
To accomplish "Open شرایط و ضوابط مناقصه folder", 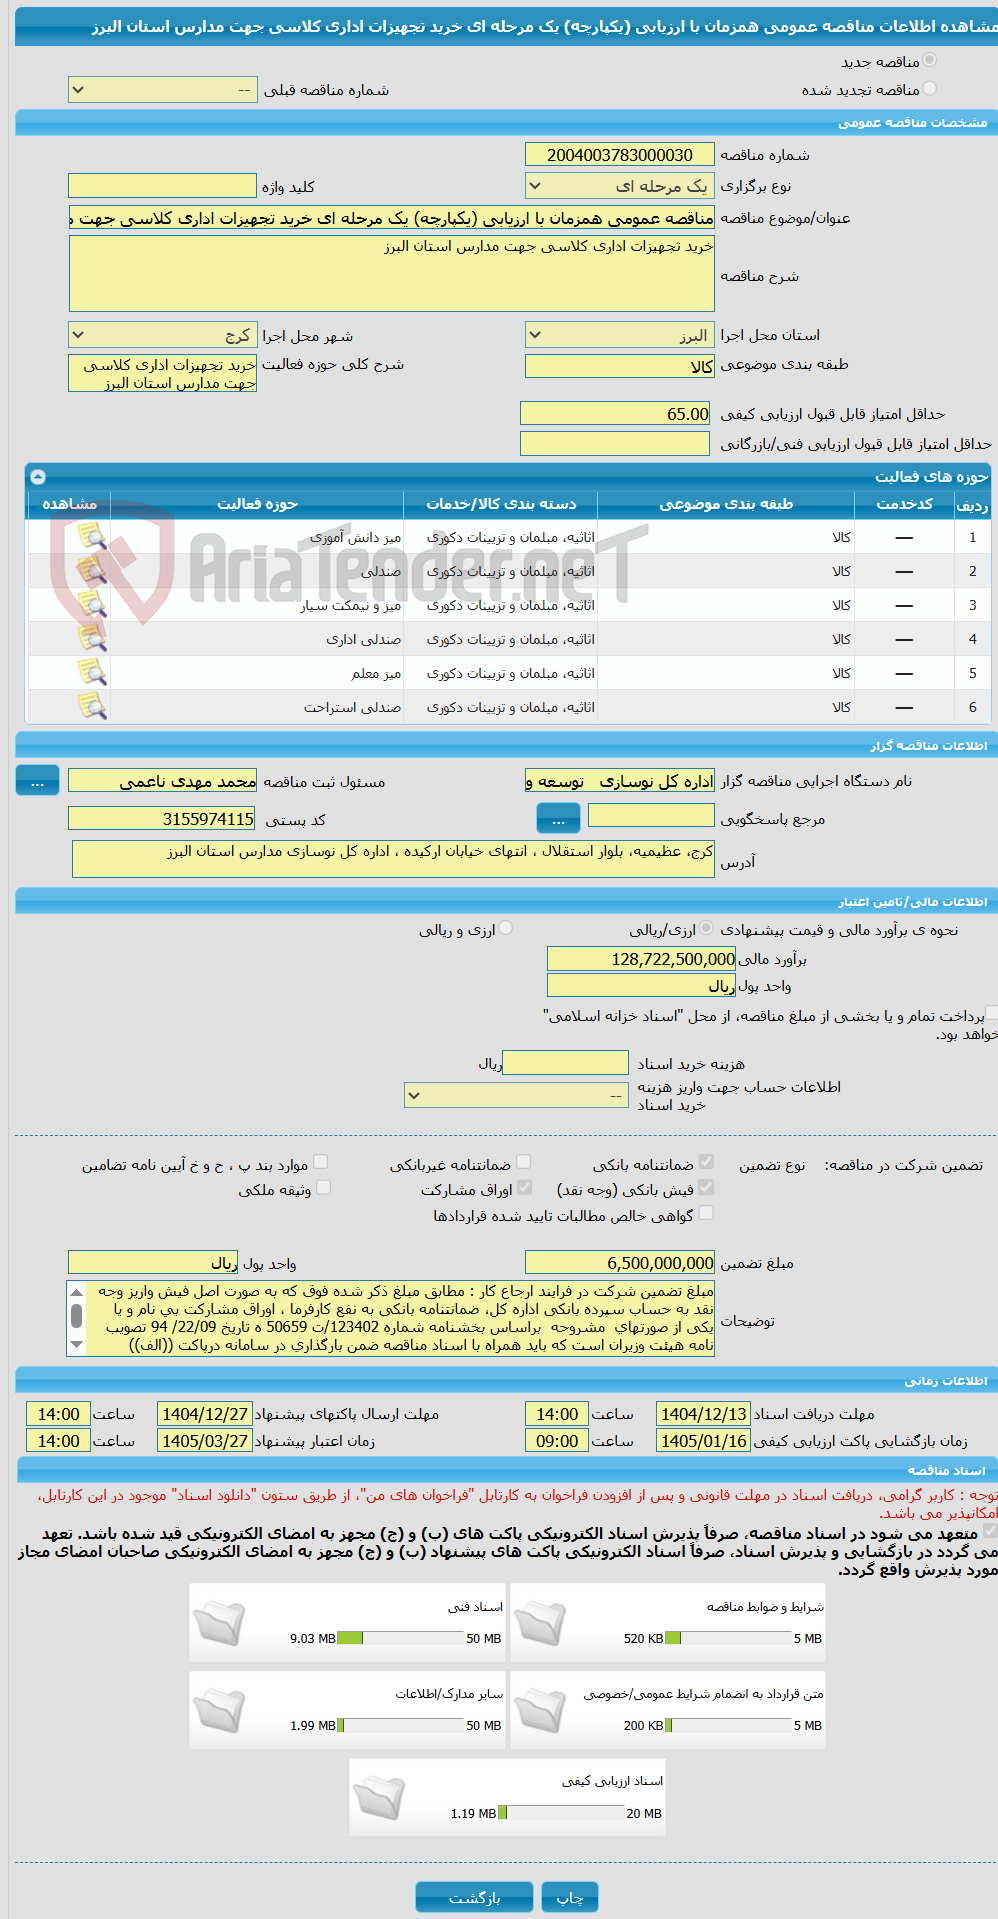I will [540, 1622].
